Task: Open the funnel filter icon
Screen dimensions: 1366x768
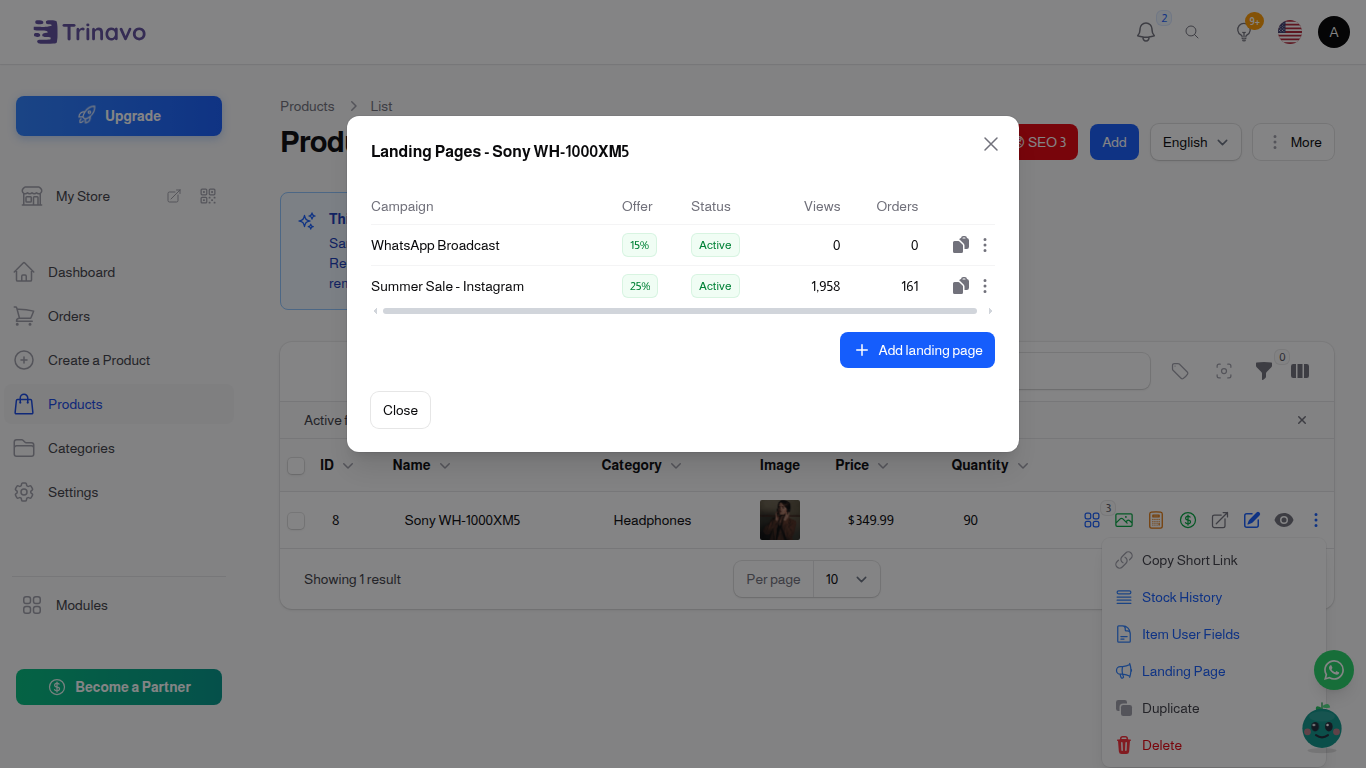Action: 1264,371
